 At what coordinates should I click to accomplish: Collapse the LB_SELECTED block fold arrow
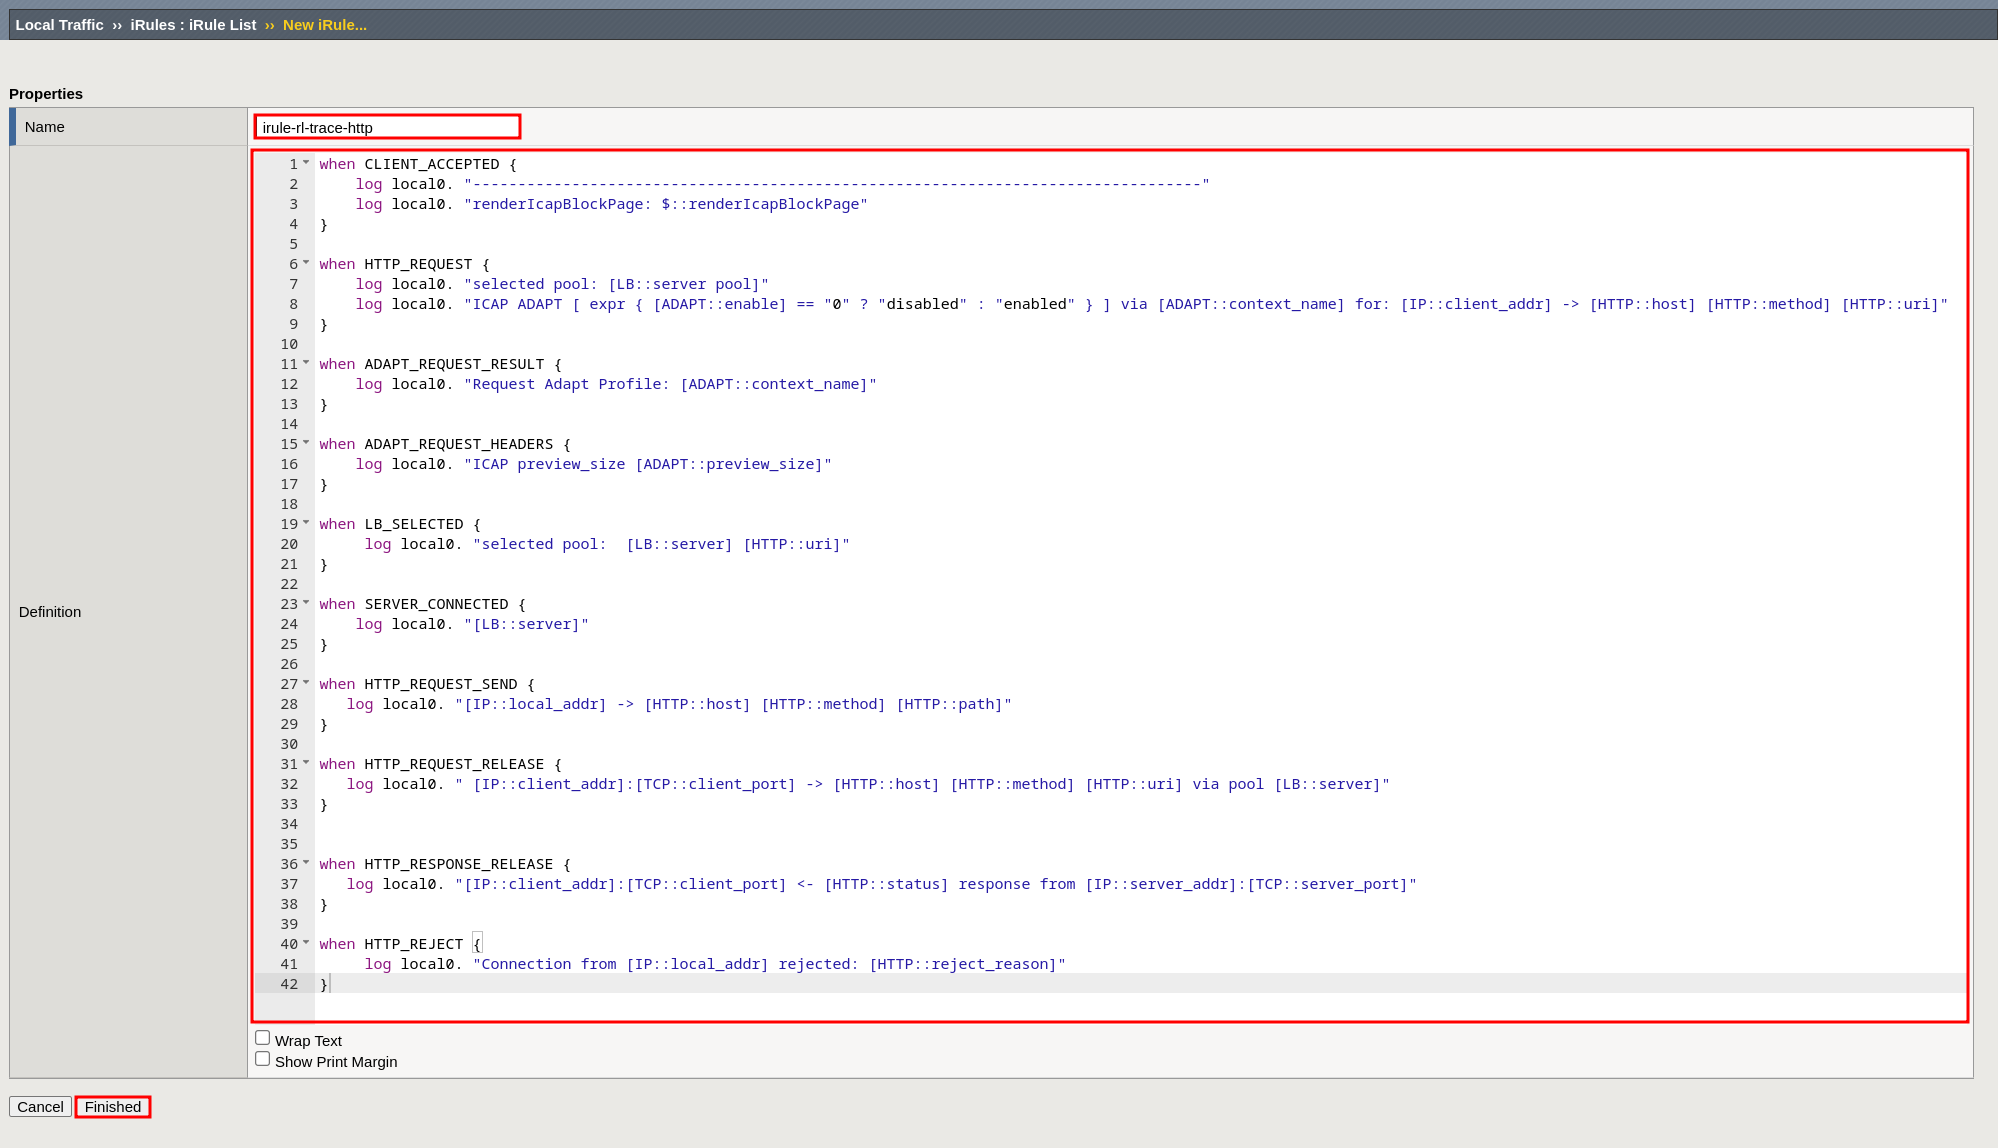coord(306,523)
